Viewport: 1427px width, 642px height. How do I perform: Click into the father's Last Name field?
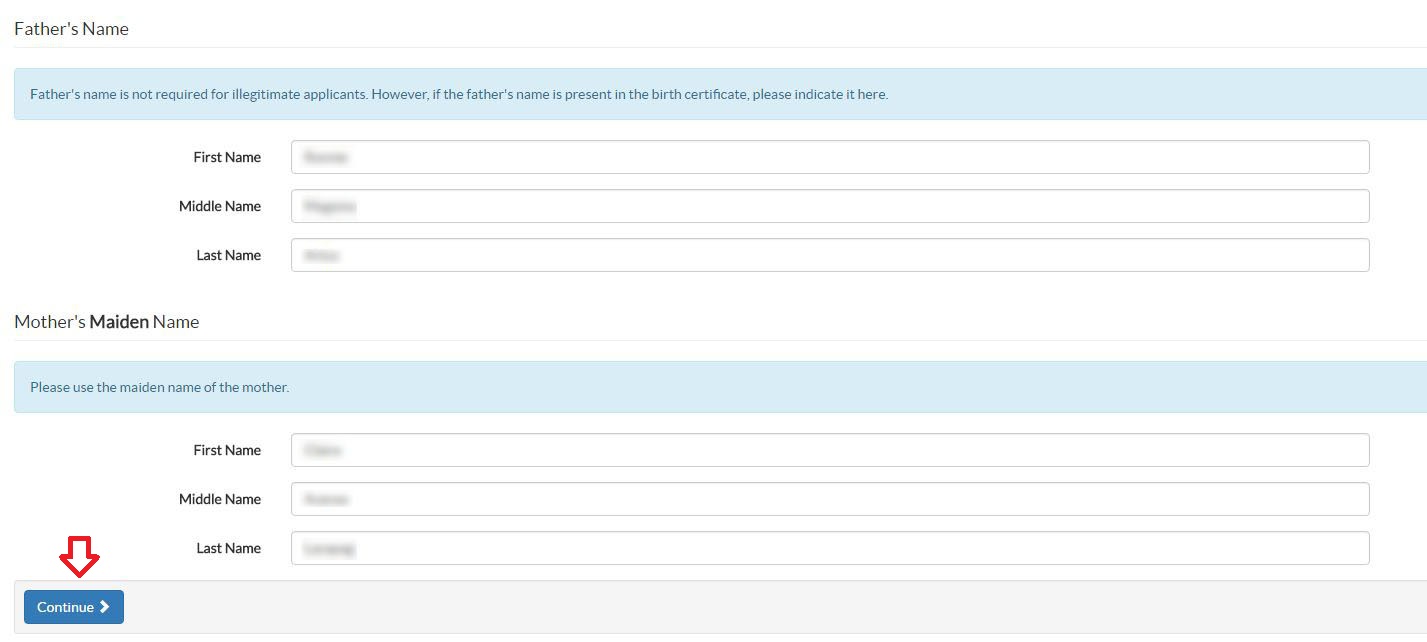click(x=829, y=255)
